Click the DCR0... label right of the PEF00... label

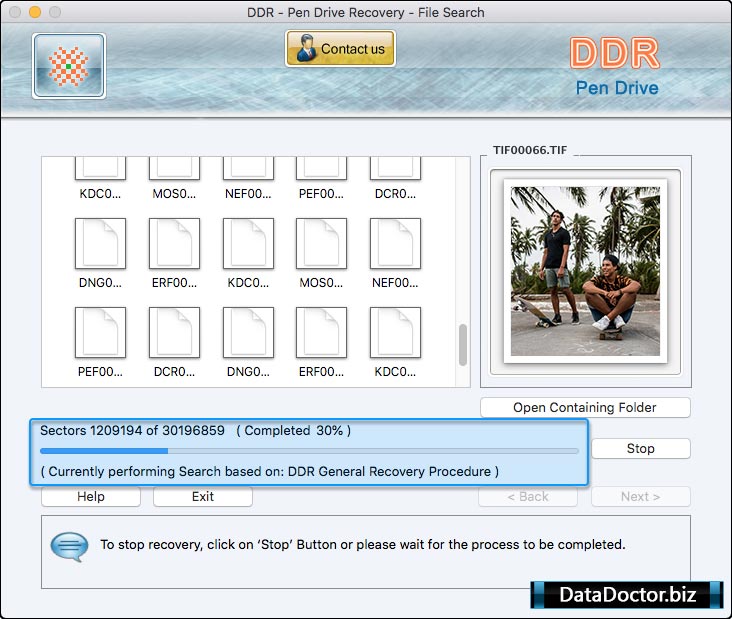tap(395, 194)
